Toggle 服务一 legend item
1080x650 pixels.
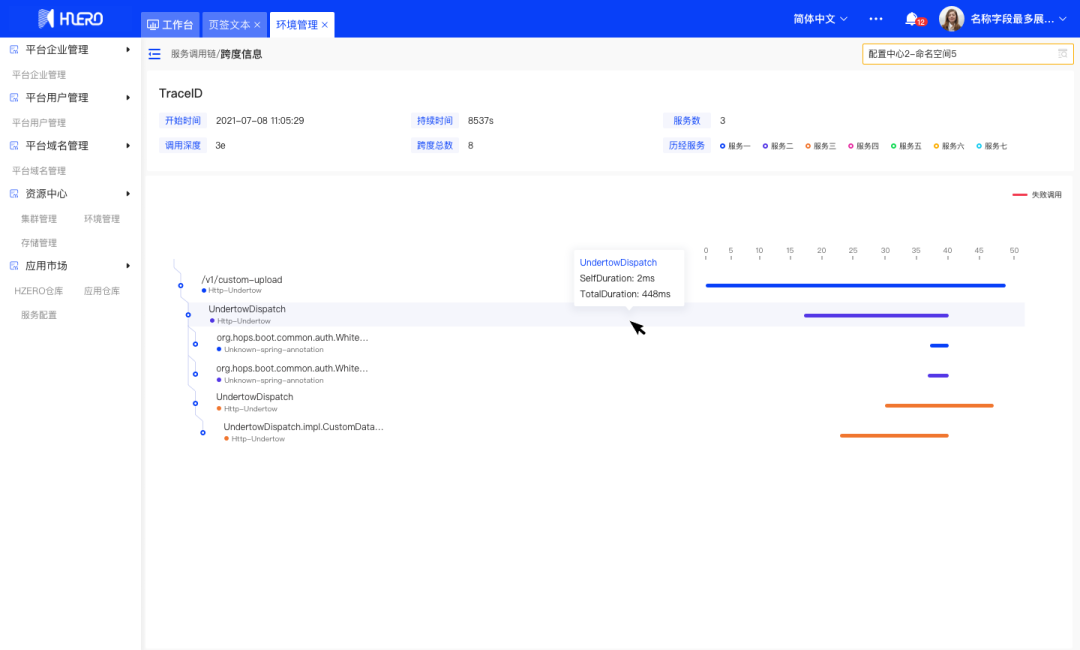pyautogui.click(x=735, y=146)
